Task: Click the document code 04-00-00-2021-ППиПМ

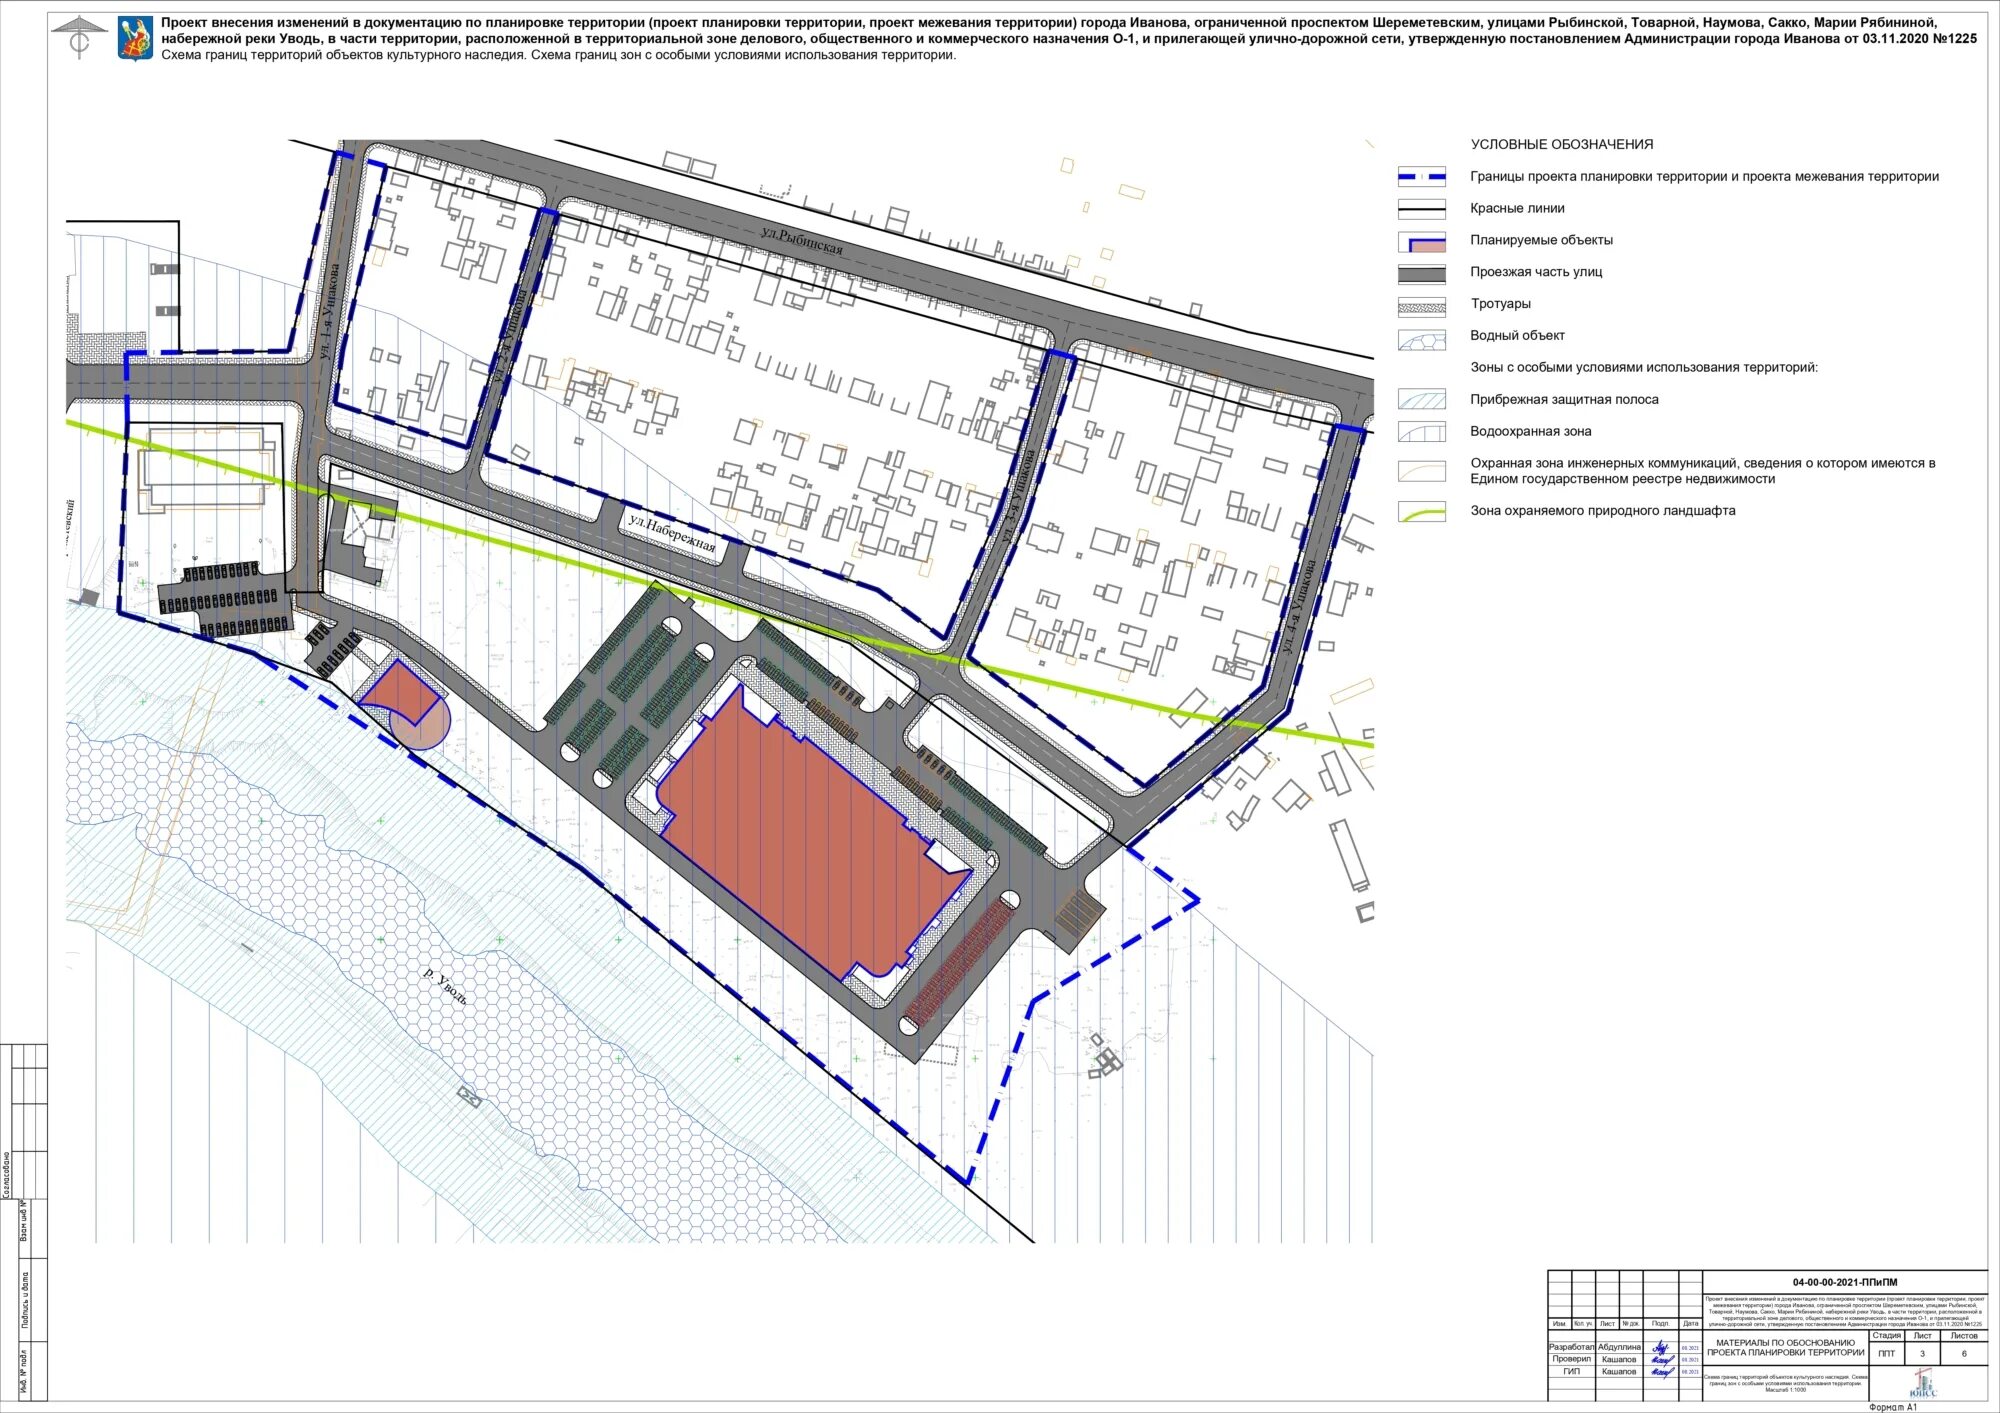Action: point(1844,1282)
